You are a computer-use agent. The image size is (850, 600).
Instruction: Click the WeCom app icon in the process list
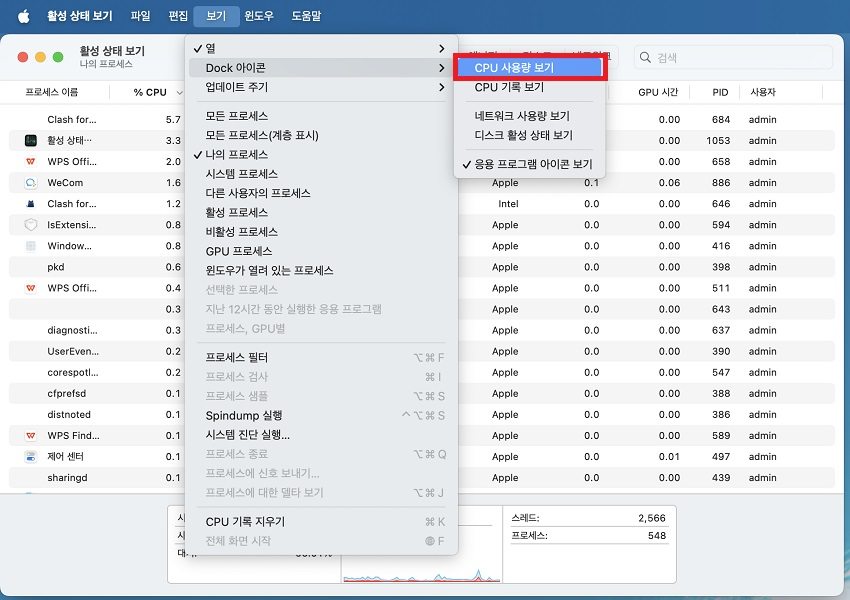click(30, 182)
